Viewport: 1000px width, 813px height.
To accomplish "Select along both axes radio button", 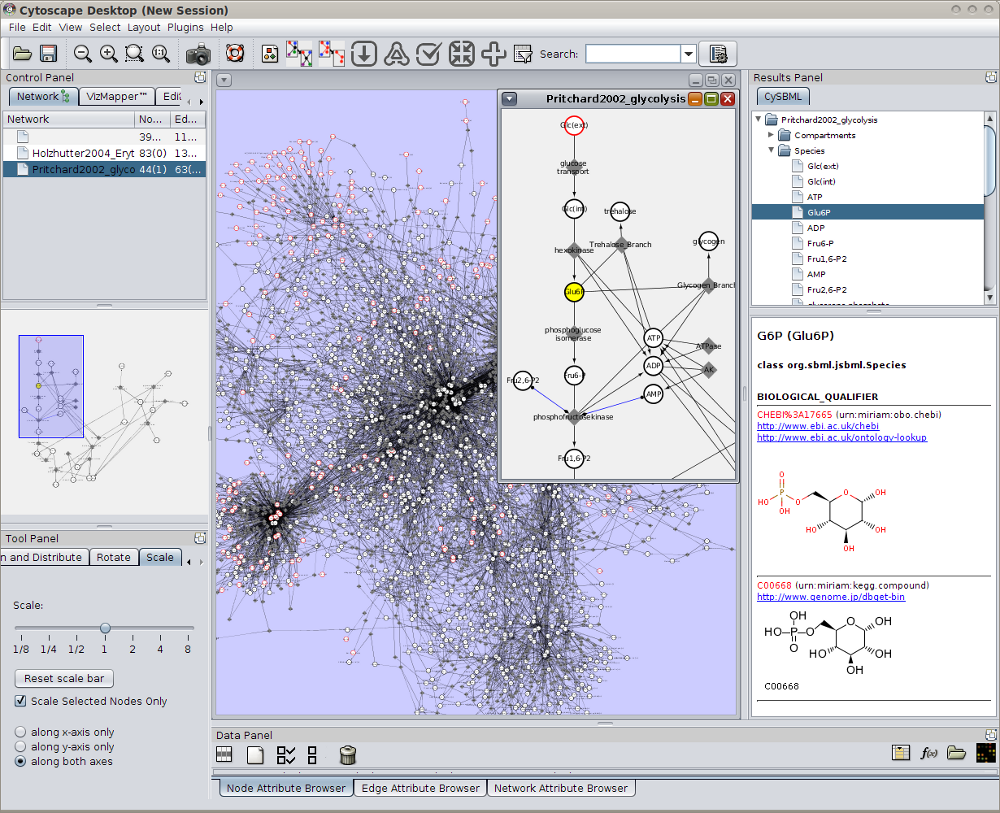I will point(20,761).
